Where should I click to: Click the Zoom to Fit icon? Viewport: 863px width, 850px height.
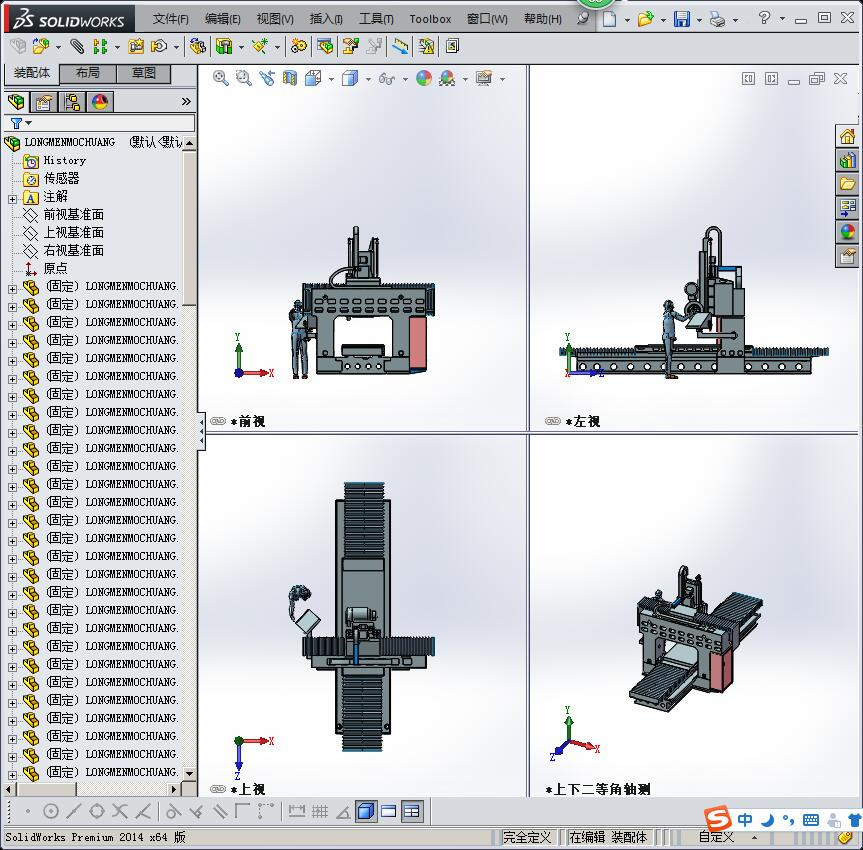click(x=221, y=78)
